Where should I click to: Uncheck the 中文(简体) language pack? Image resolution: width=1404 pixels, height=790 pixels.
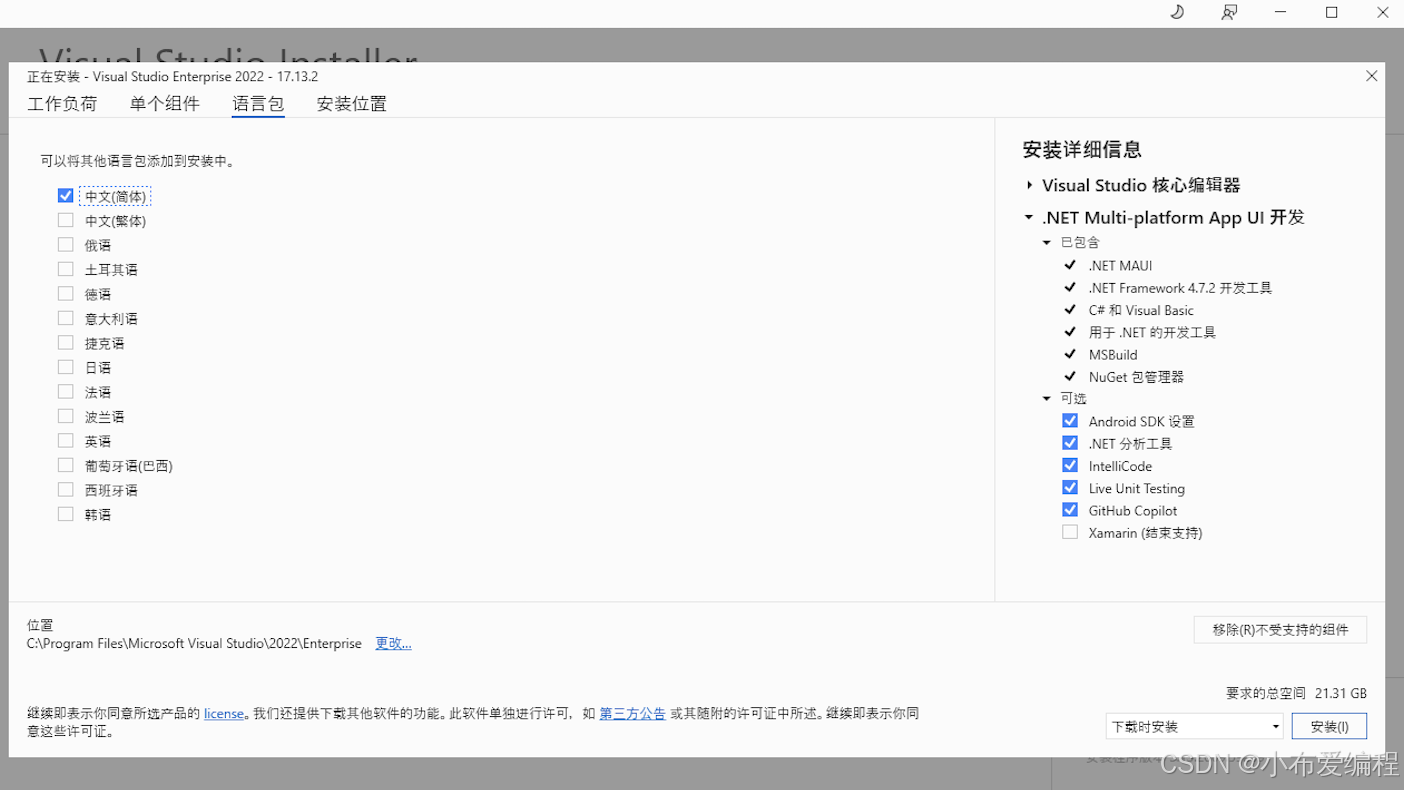click(x=66, y=196)
